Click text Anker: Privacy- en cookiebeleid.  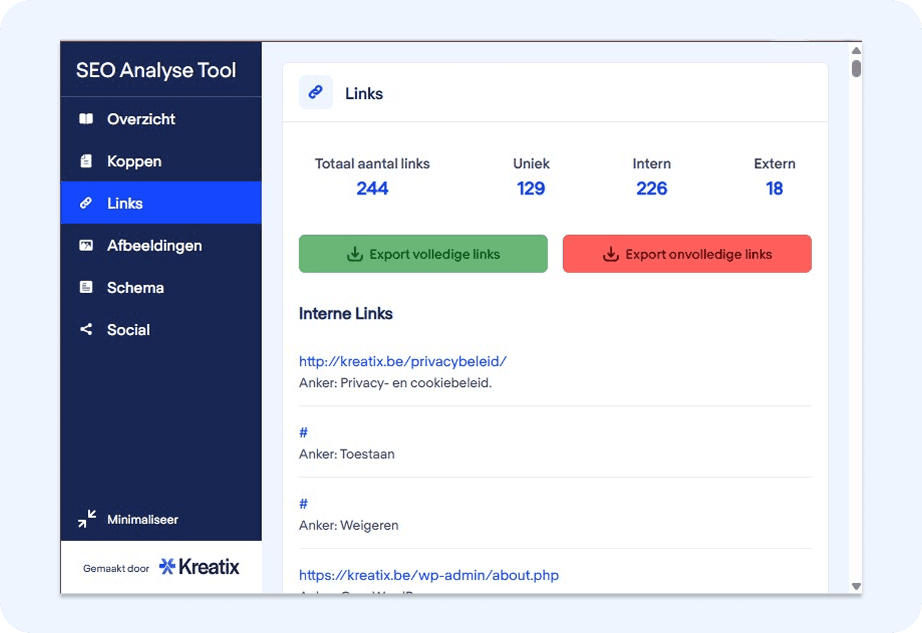[x=395, y=383]
